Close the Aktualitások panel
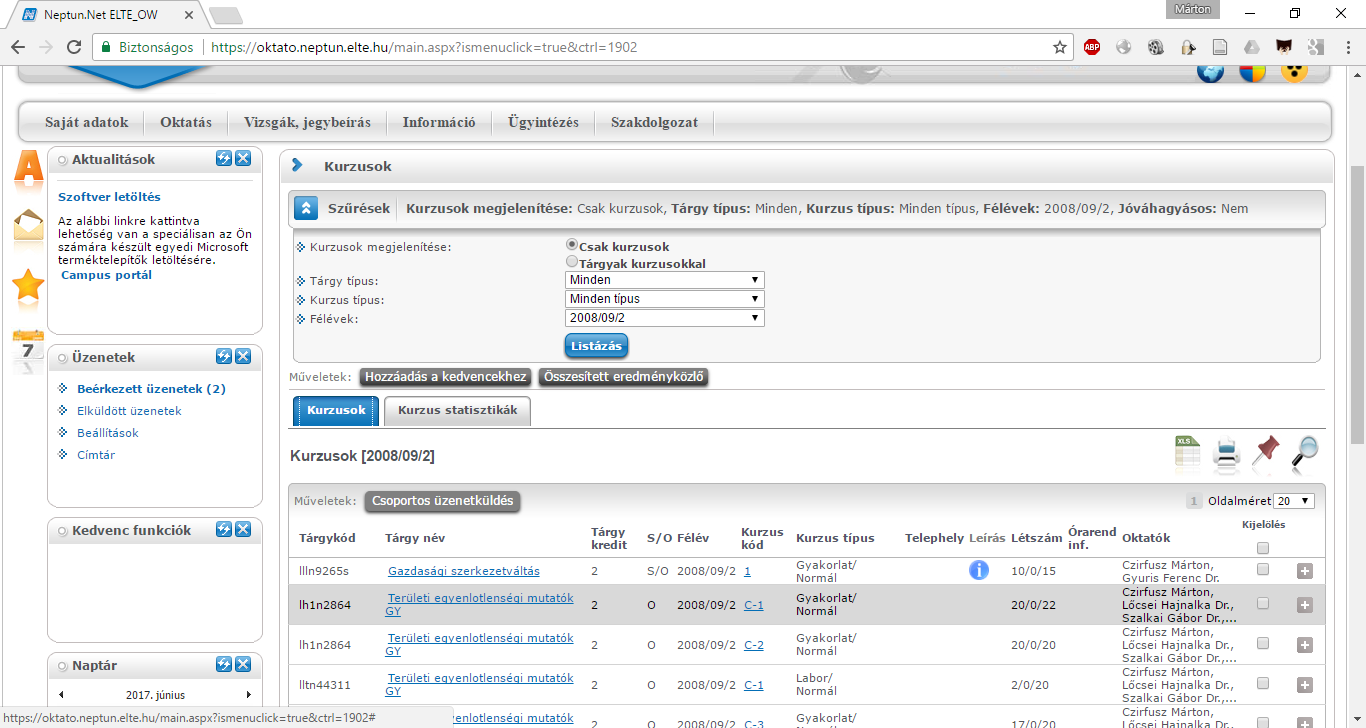 click(x=243, y=159)
